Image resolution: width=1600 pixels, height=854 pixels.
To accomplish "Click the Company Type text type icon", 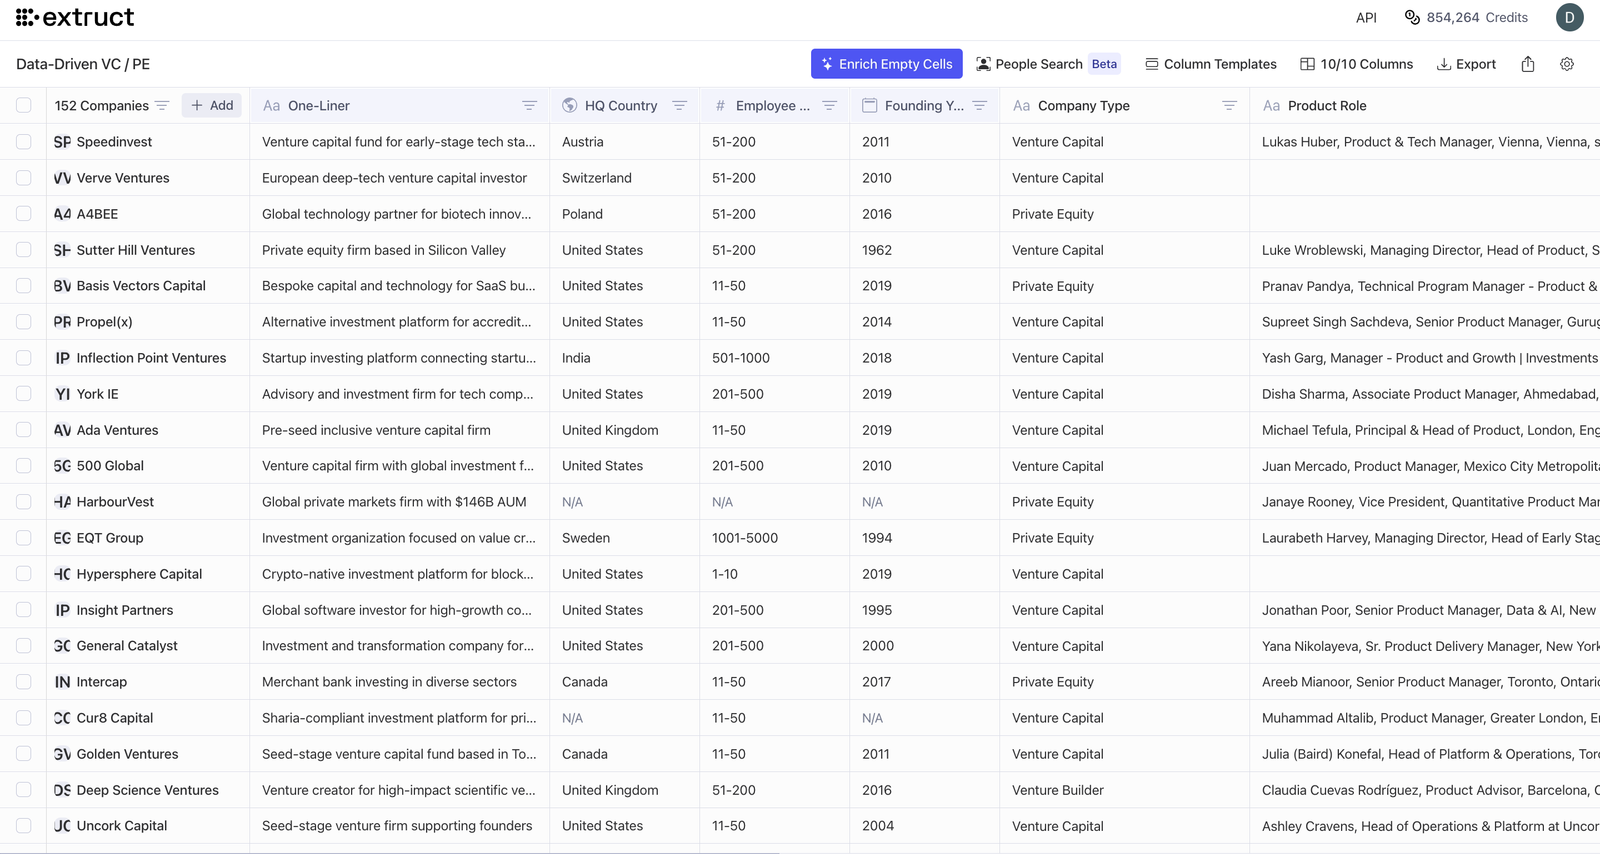I will point(1021,105).
